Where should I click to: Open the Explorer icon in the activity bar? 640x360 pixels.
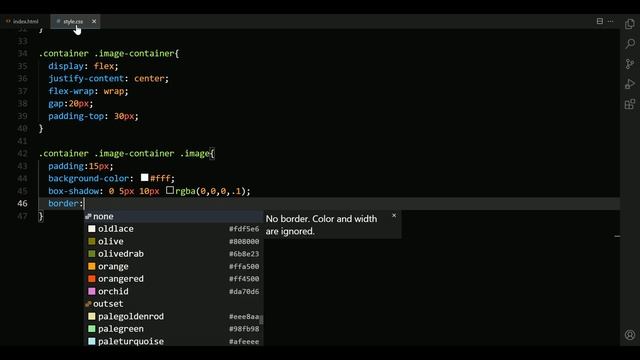pyautogui.click(x=630, y=24)
